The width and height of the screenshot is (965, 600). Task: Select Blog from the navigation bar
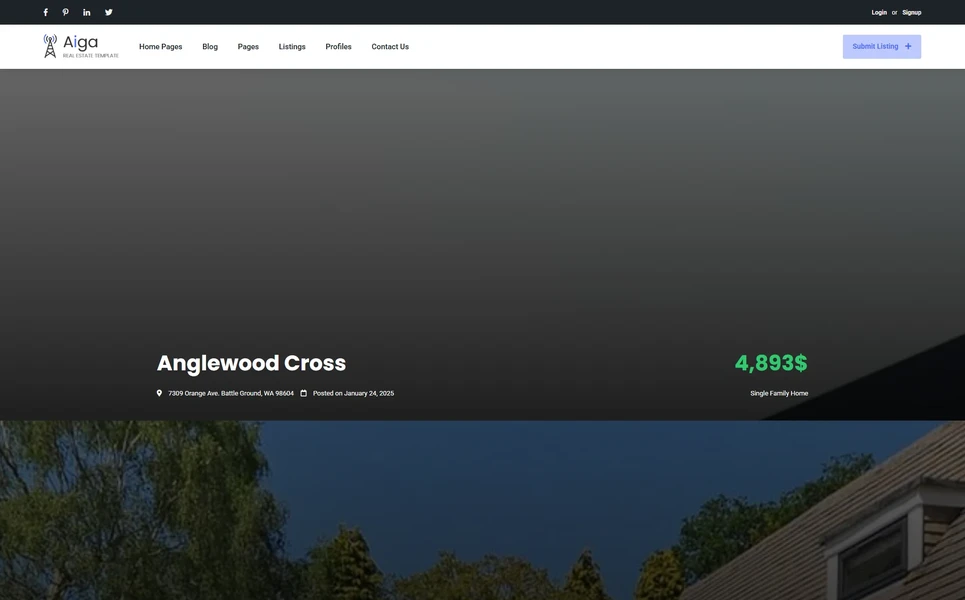click(209, 46)
